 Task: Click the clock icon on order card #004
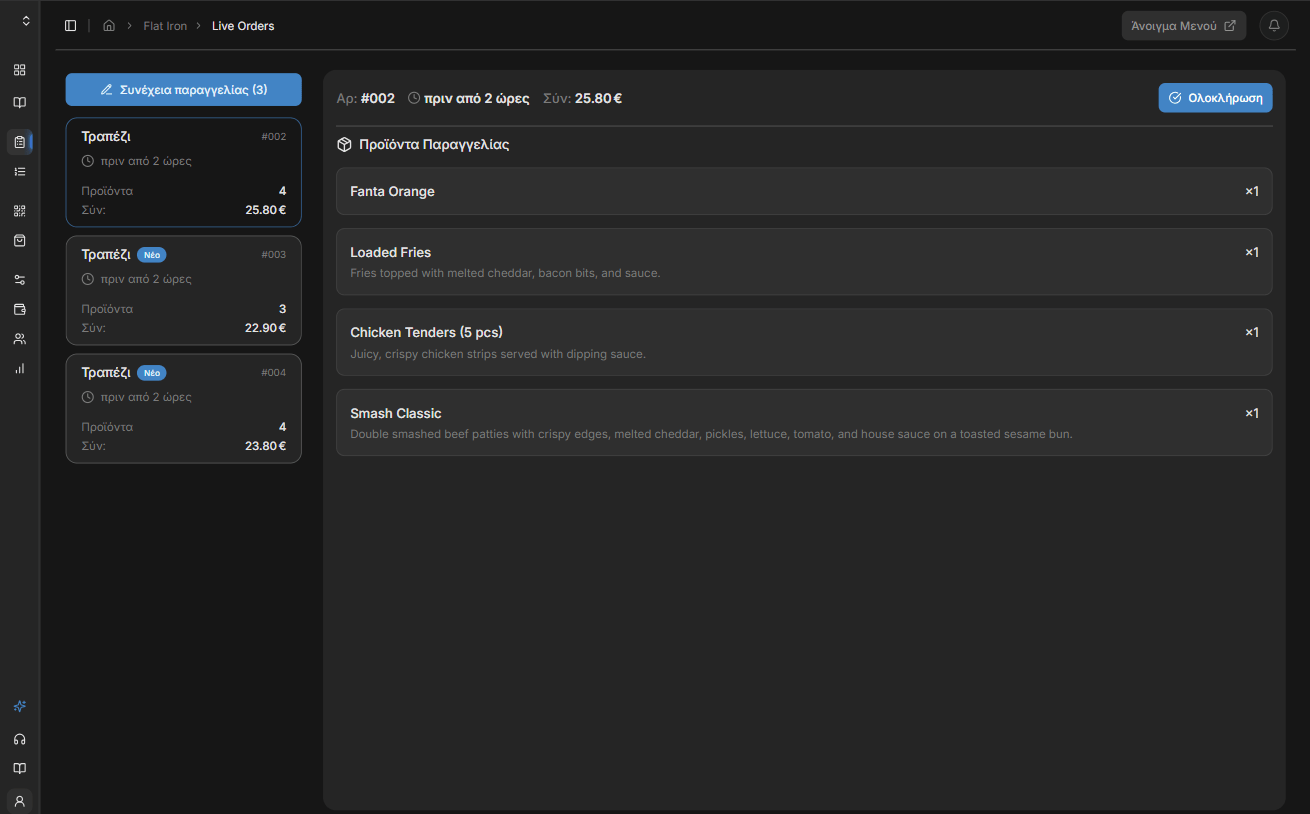(88, 397)
